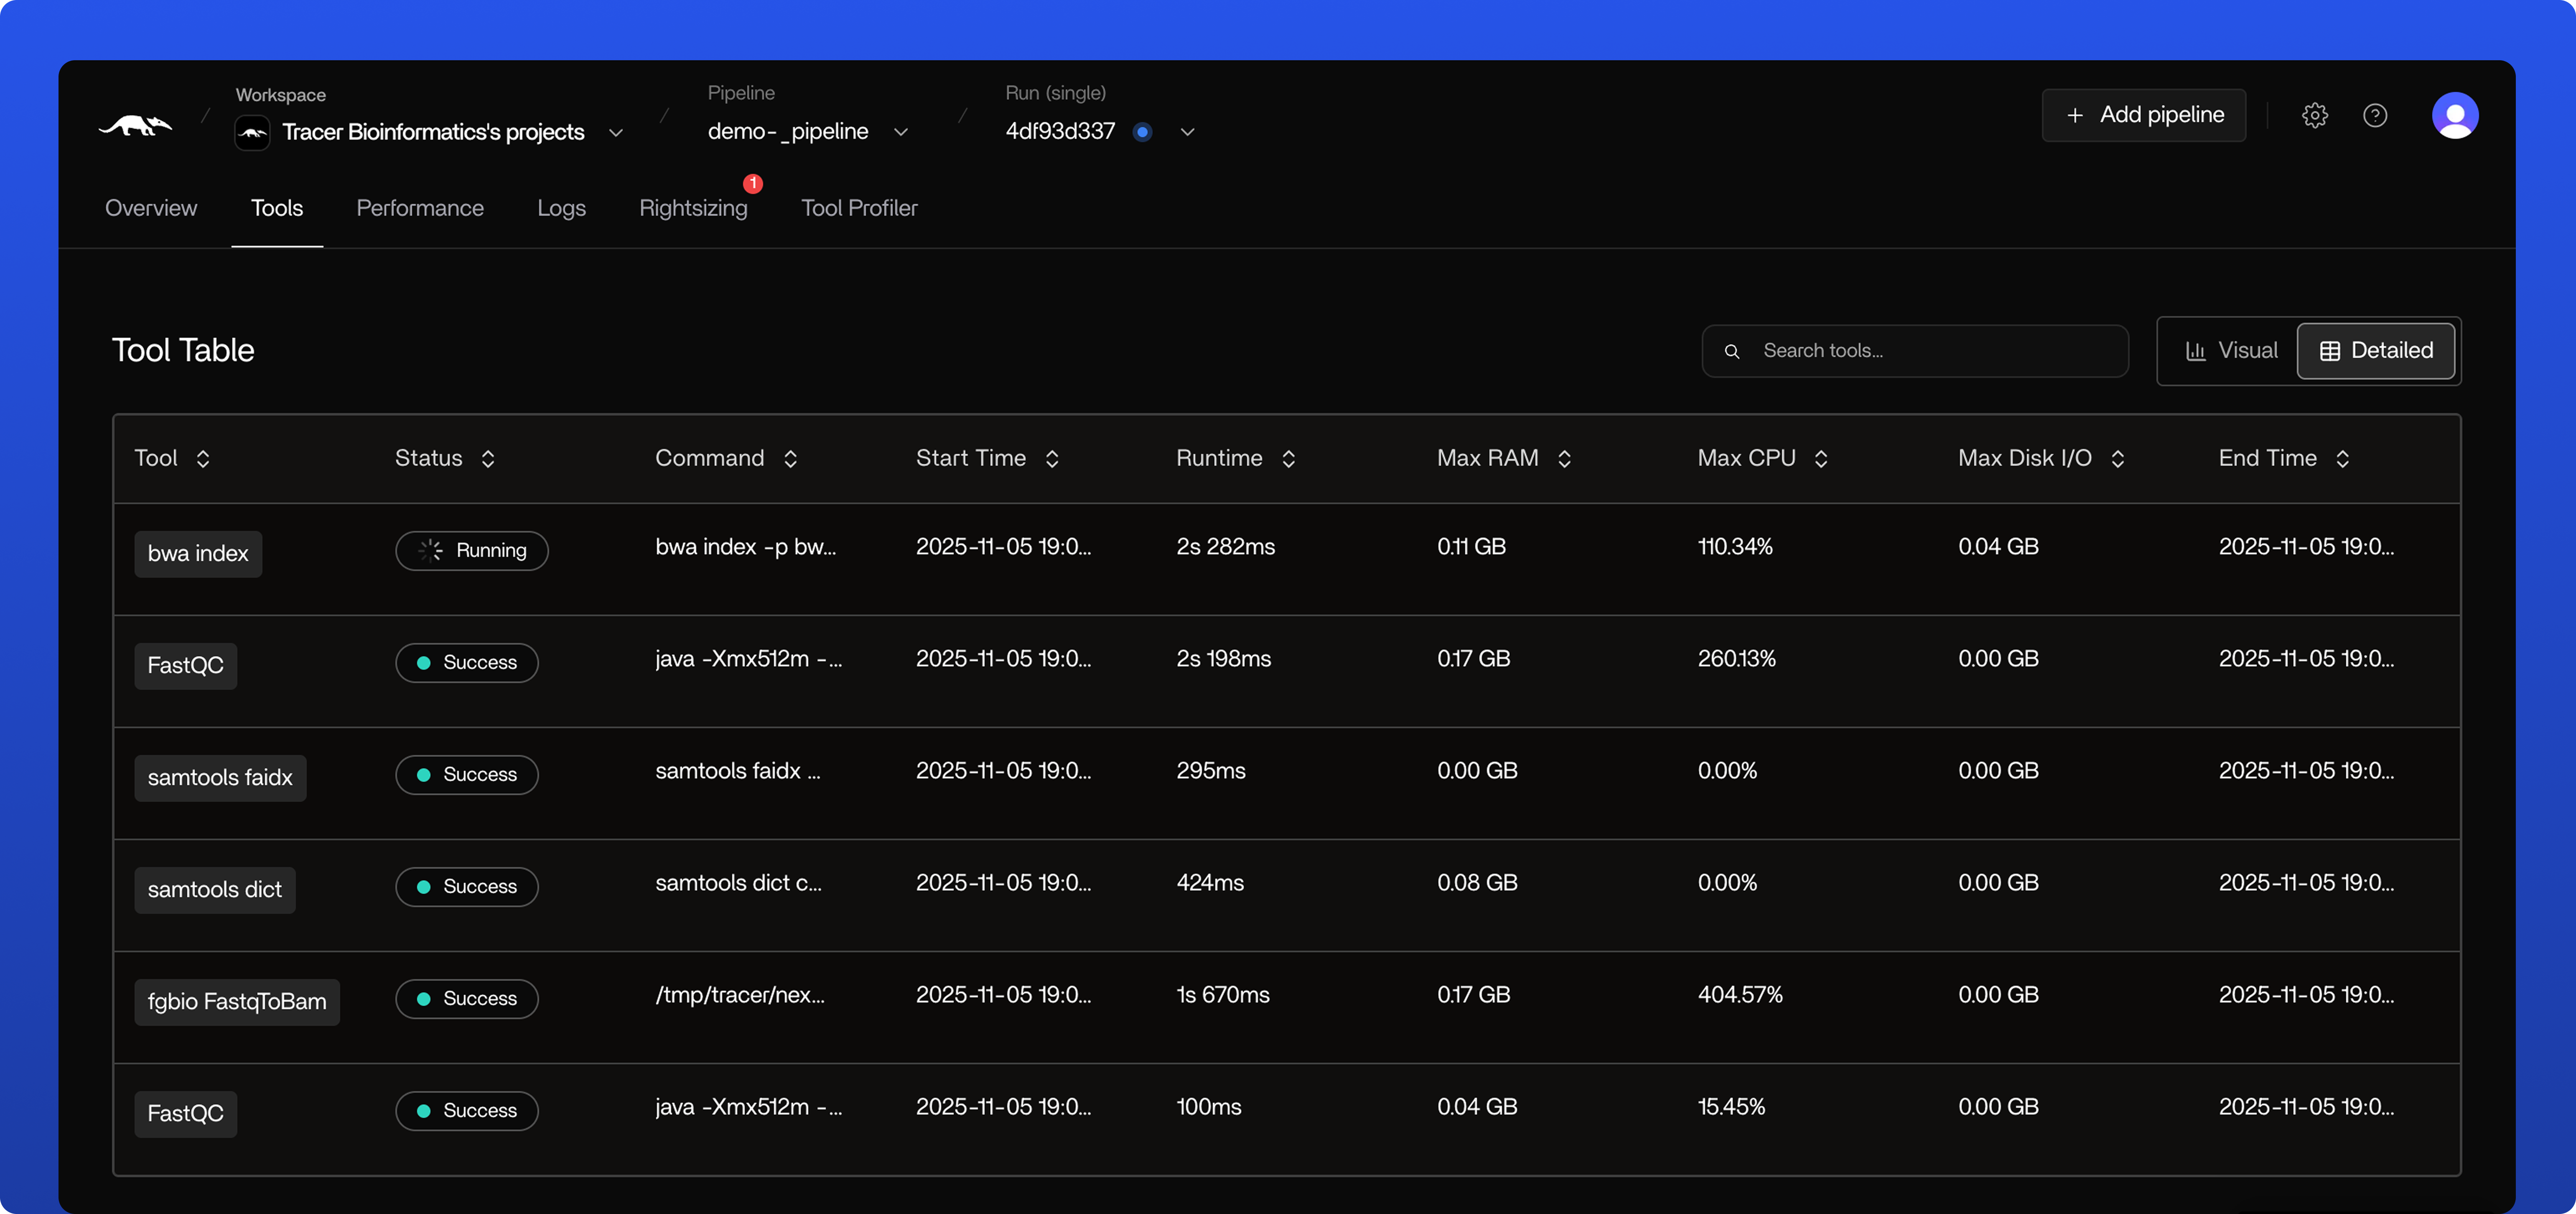Viewport: 2576px width, 1214px height.
Task: Click the Max RAM sort arrows
Action: [x=1564, y=459]
